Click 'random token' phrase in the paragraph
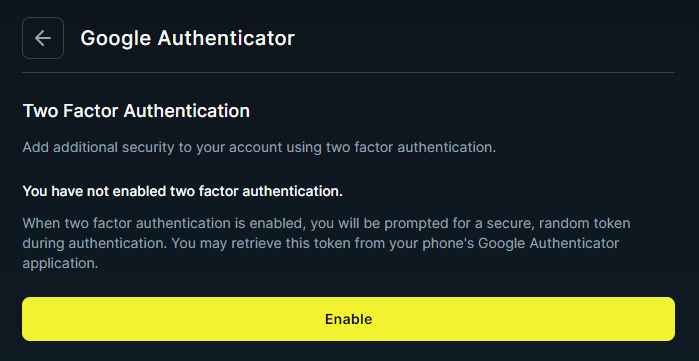699x361 pixels. pos(584,223)
